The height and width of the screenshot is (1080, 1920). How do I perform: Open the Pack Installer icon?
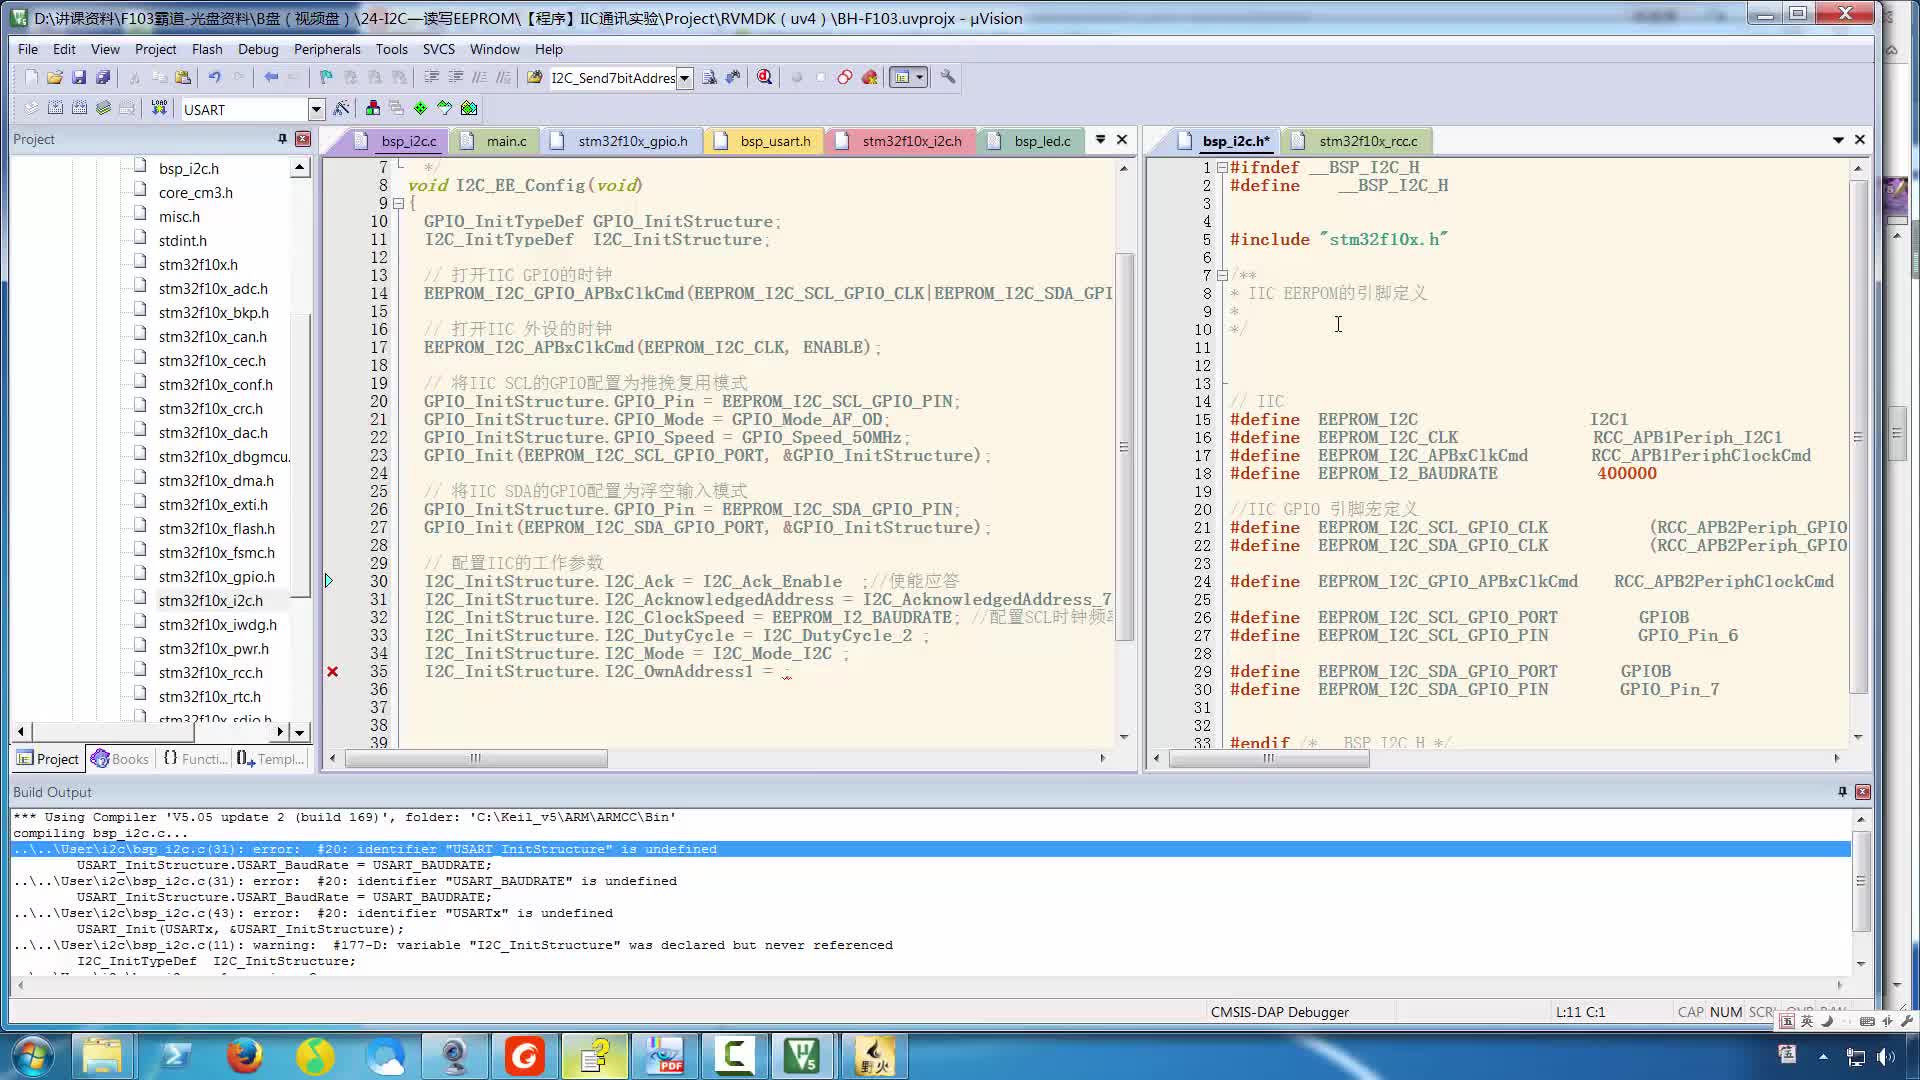click(469, 108)
